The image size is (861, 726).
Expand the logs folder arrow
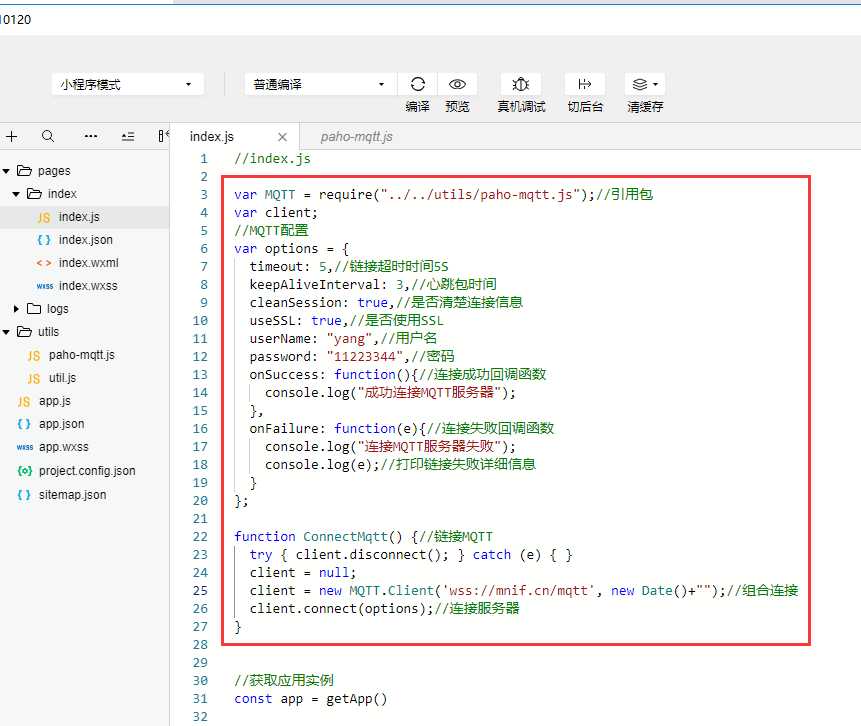[16, 309]
